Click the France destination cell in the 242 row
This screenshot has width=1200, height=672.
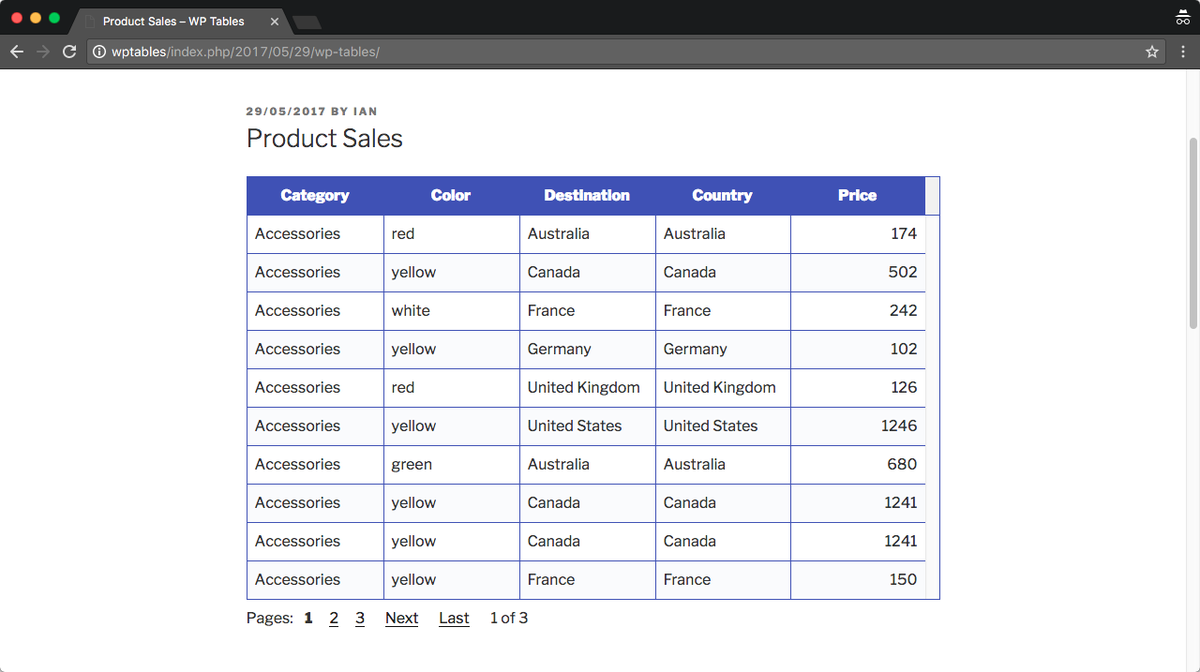pos(587,311)
